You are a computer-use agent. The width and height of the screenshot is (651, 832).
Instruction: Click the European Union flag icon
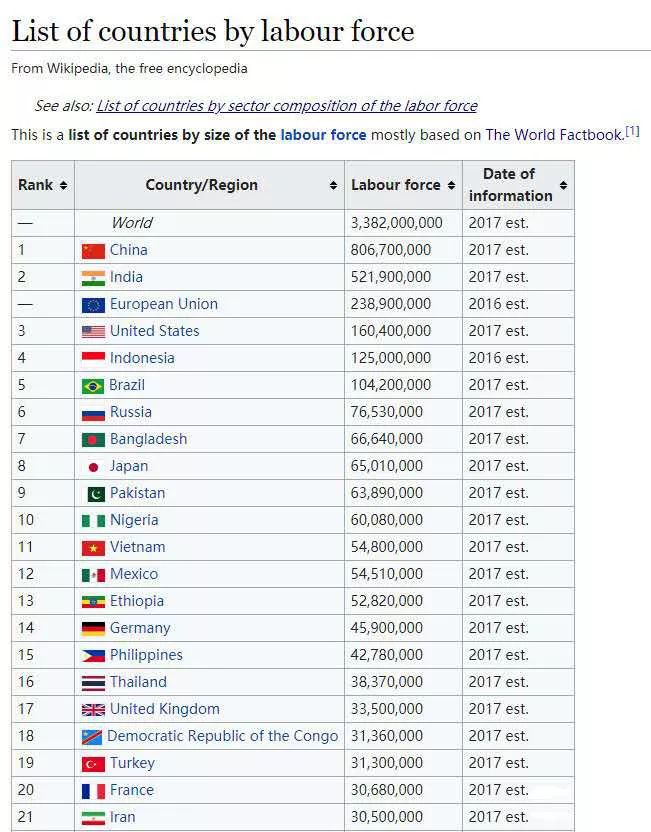(x=93, y=305)
